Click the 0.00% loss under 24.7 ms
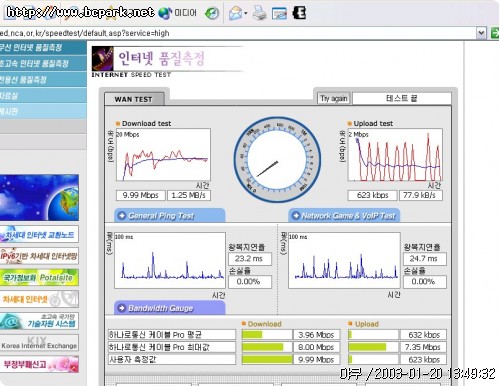 pyautogui.click(x=424, y=282)
